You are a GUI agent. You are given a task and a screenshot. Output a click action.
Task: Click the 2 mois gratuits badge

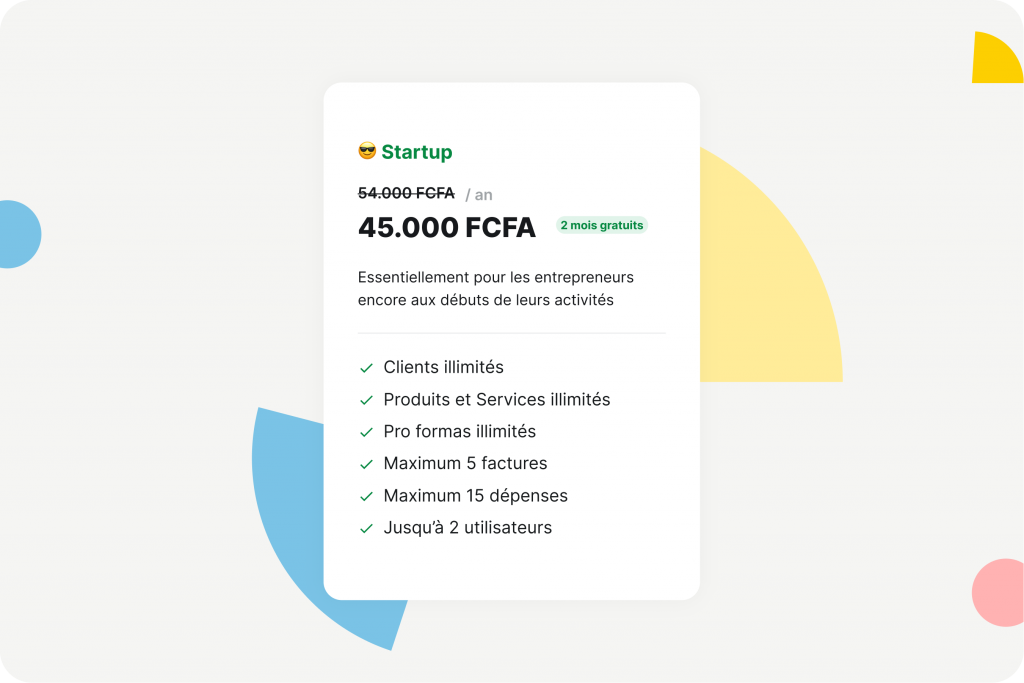point(602,226)
